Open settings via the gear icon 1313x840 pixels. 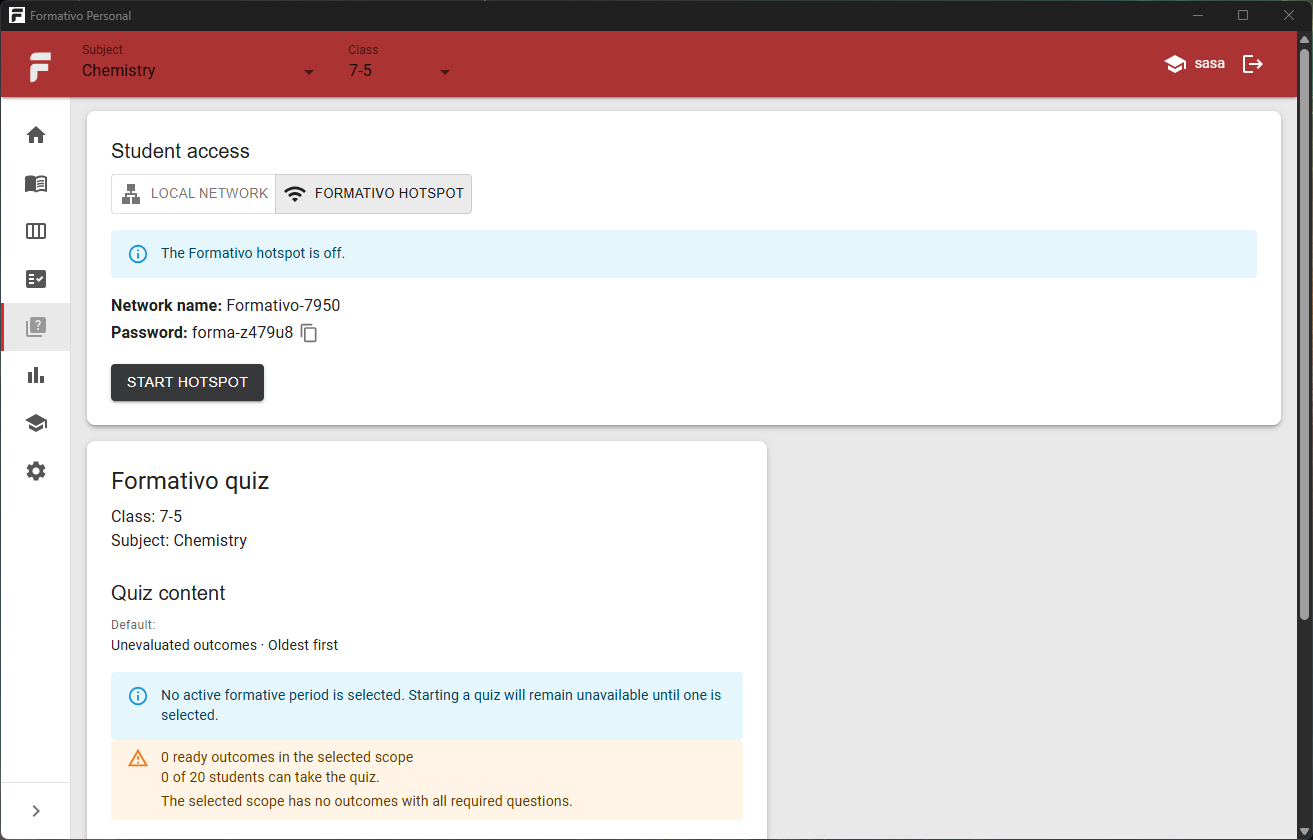click(36, 471)
